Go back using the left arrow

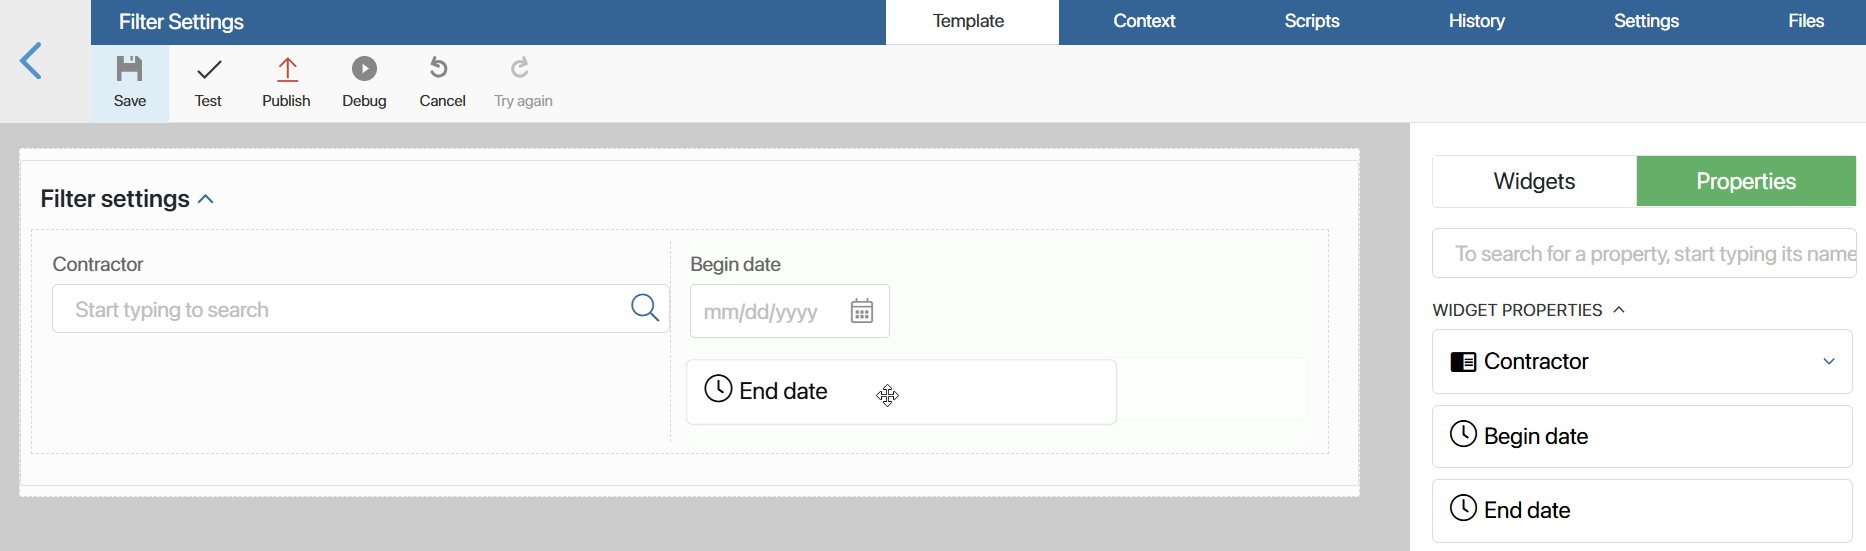(x=31, y=61)
